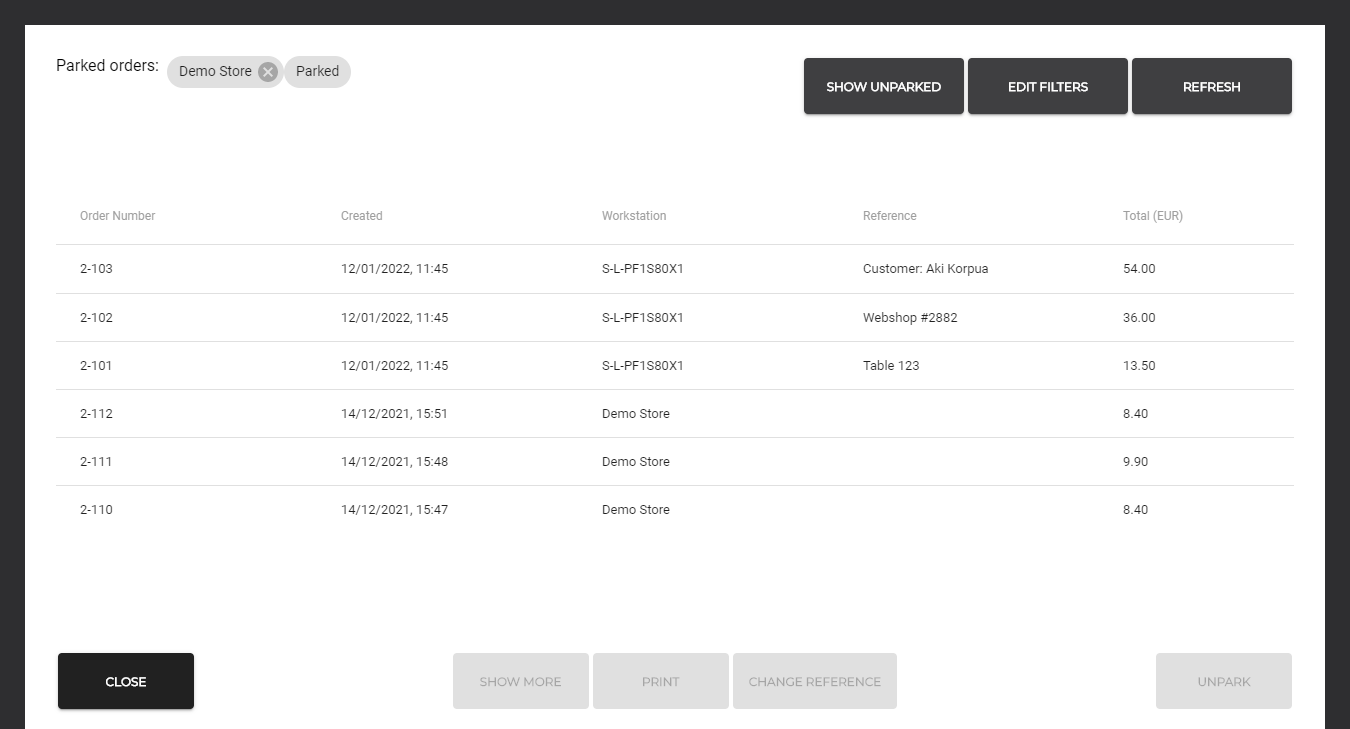
Task: Refresh the parked orders list
Action: coord(1211,87)
